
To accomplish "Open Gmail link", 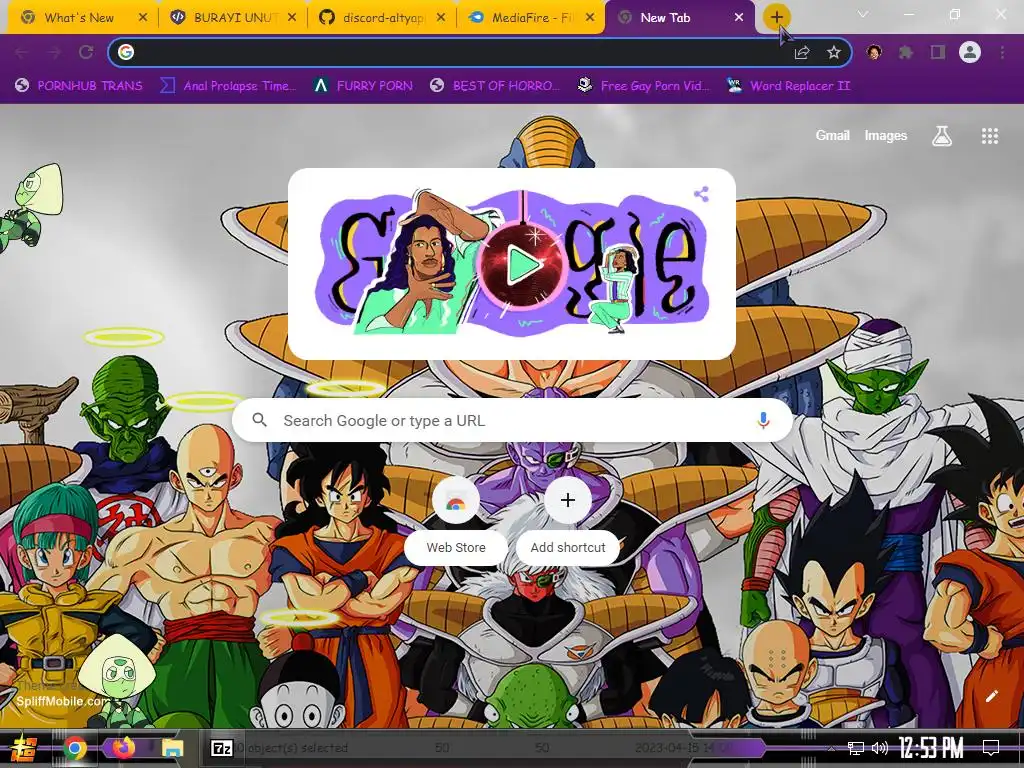I will pyautogui.click(x=833, y=136).
